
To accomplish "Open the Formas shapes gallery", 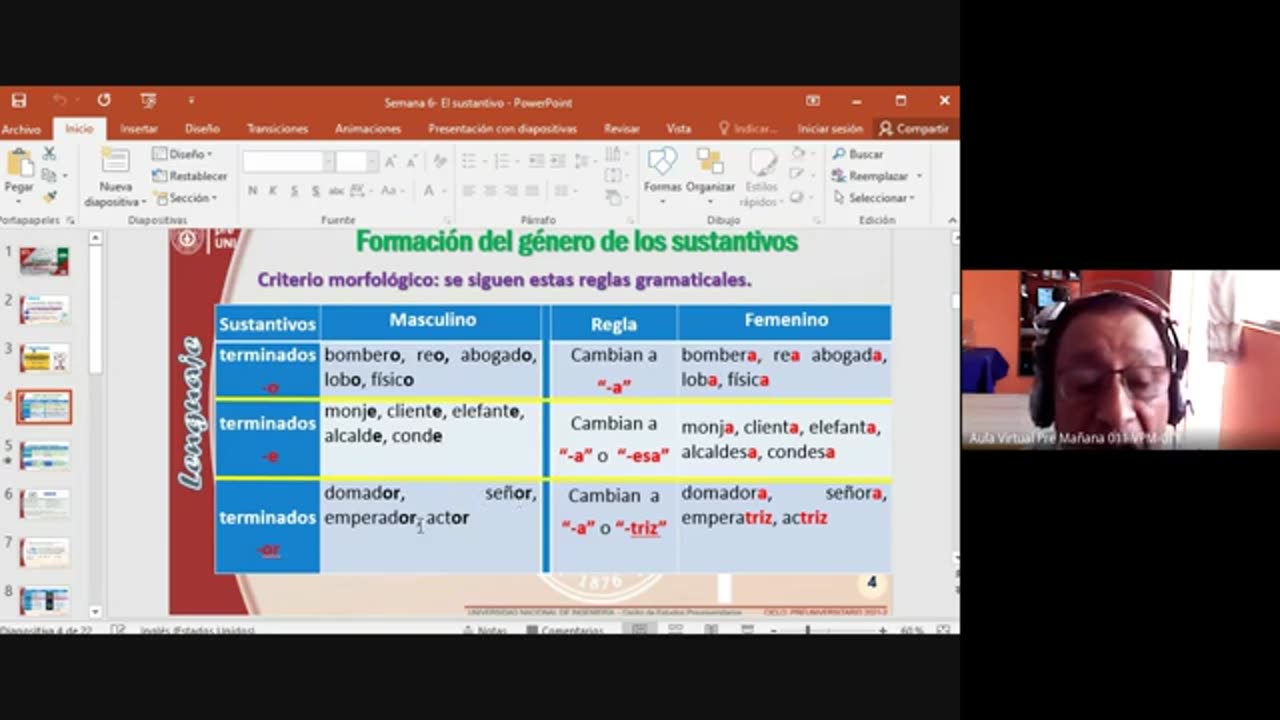I will [x=662, y=172].
